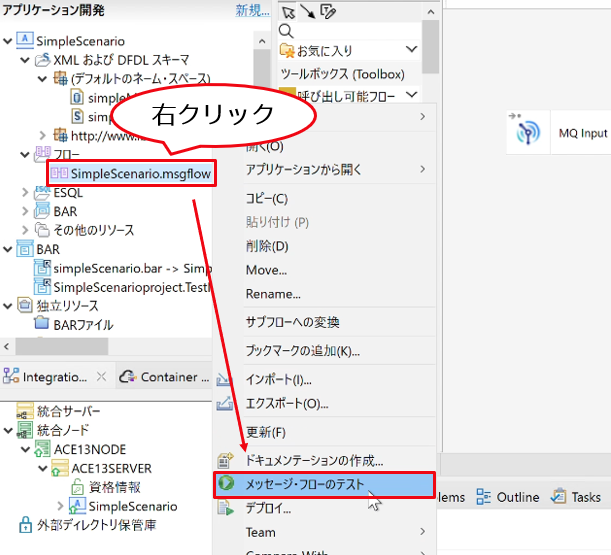Expand the お気に入り palette drawer
The height and width of the screenshot is (555, 611).
click(x=411, y=49)
